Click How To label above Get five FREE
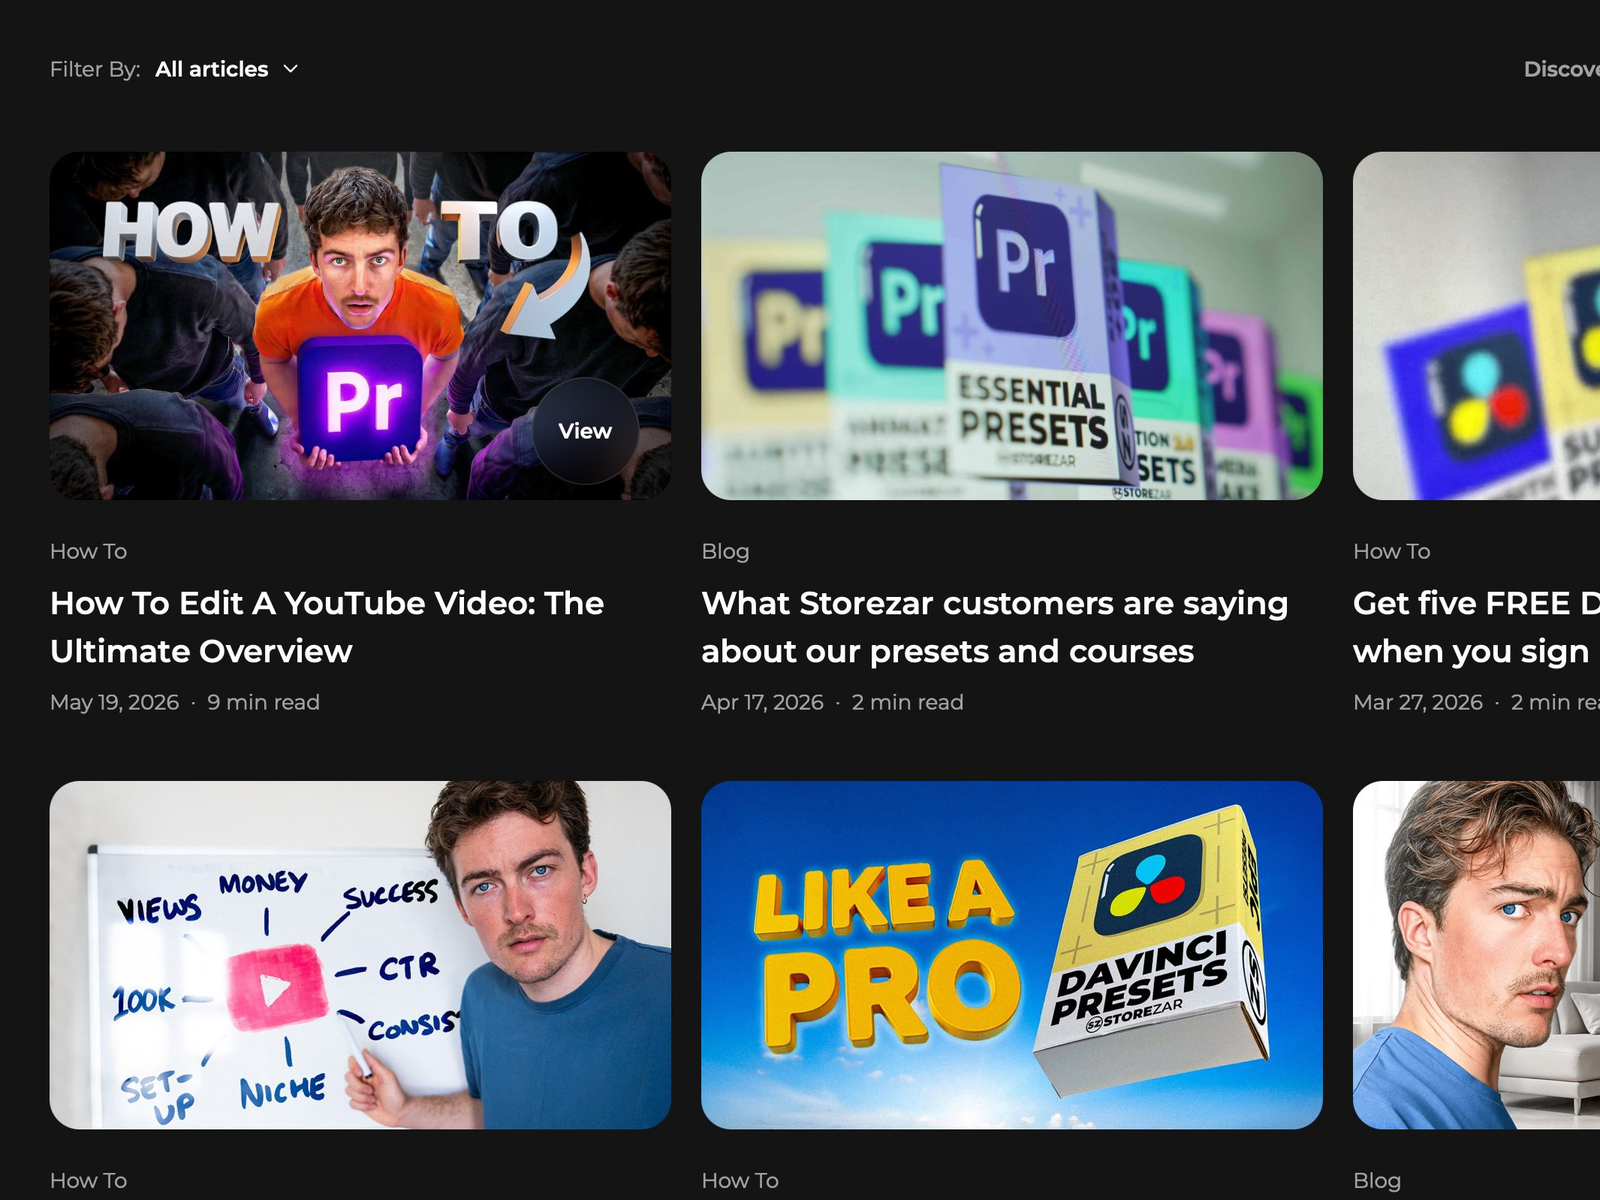 point(1392,551)
